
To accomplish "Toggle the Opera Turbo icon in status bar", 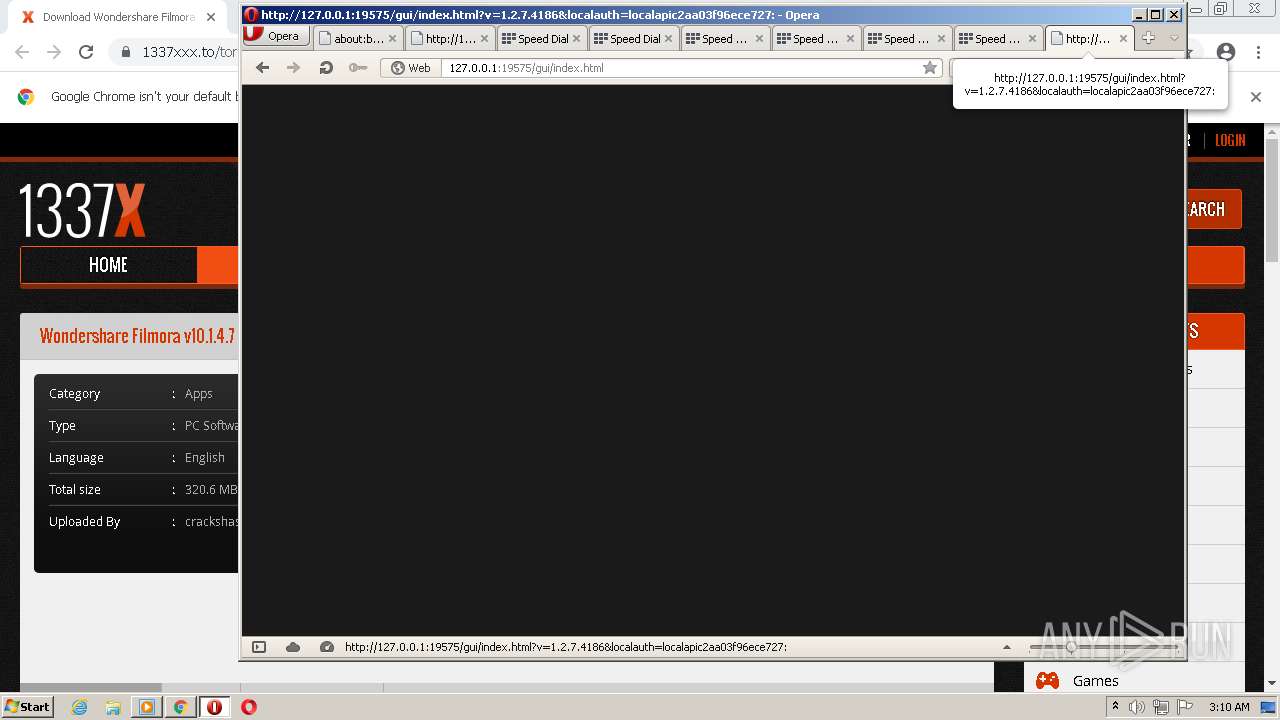I will 326,647.
